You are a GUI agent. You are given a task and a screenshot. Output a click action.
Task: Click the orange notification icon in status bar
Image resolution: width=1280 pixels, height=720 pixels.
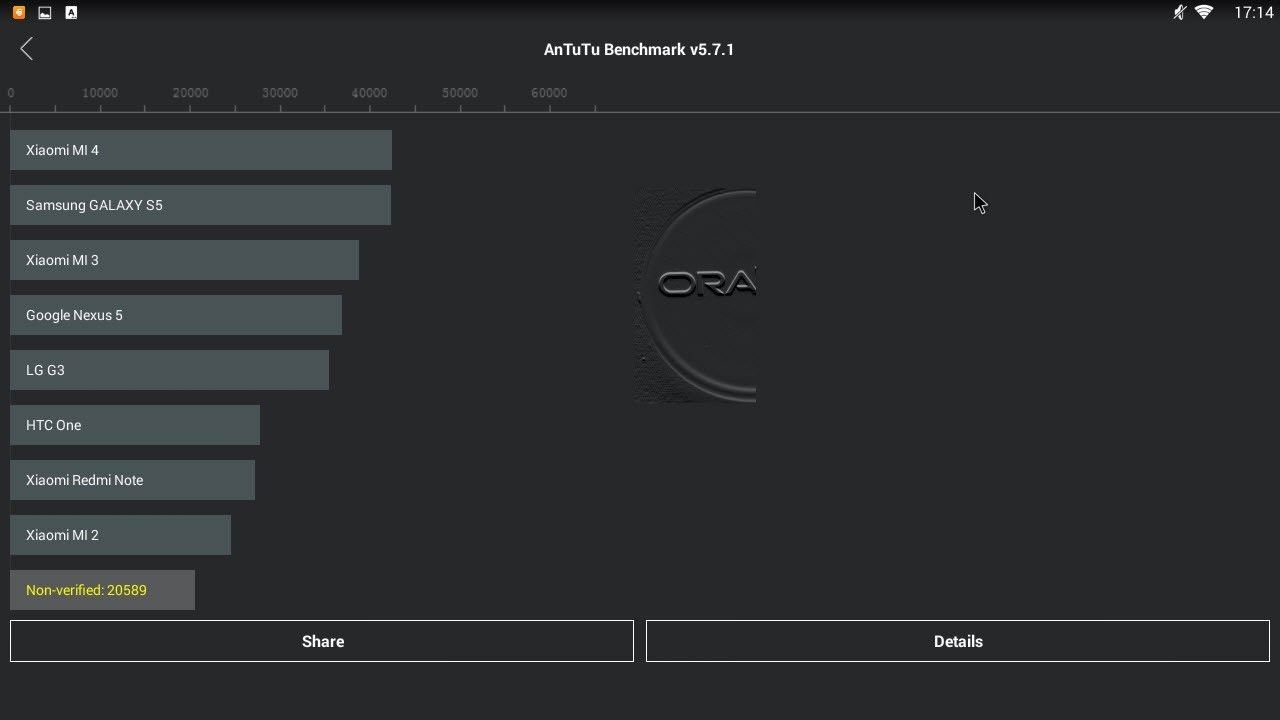pyautogui.click(x=18, y=13)
